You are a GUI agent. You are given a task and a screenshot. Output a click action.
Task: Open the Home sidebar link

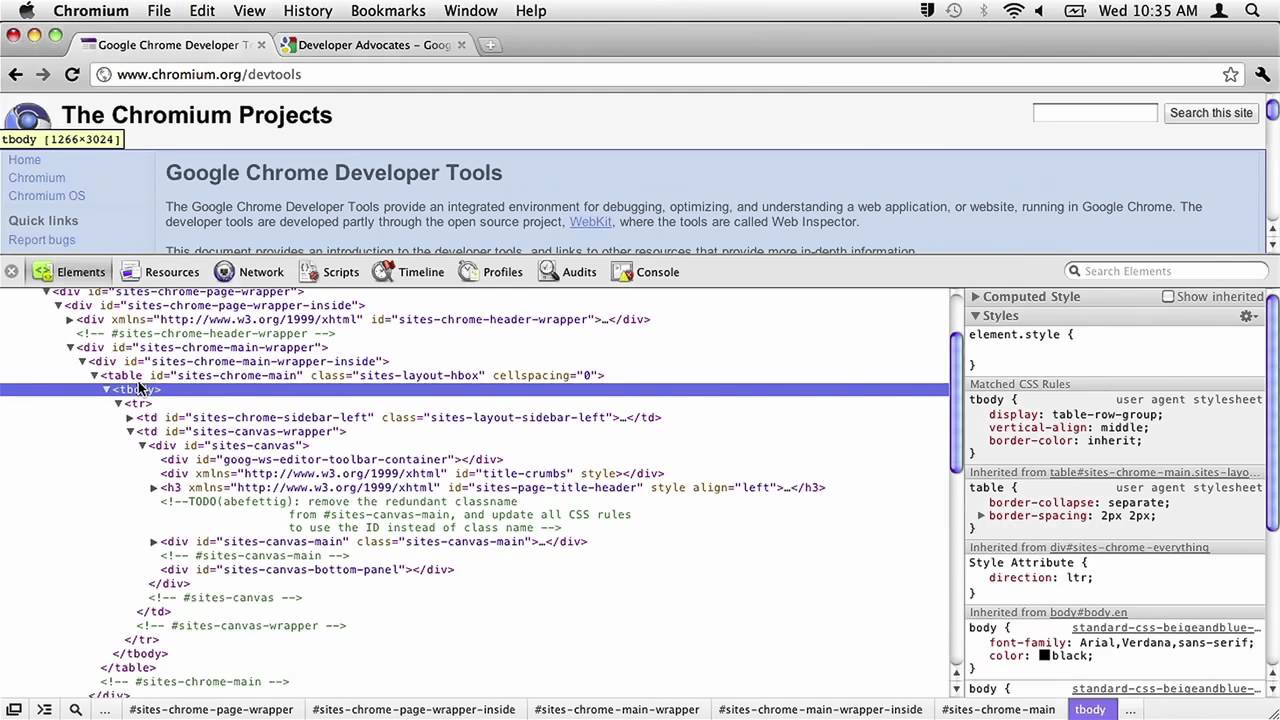[25, 160]
